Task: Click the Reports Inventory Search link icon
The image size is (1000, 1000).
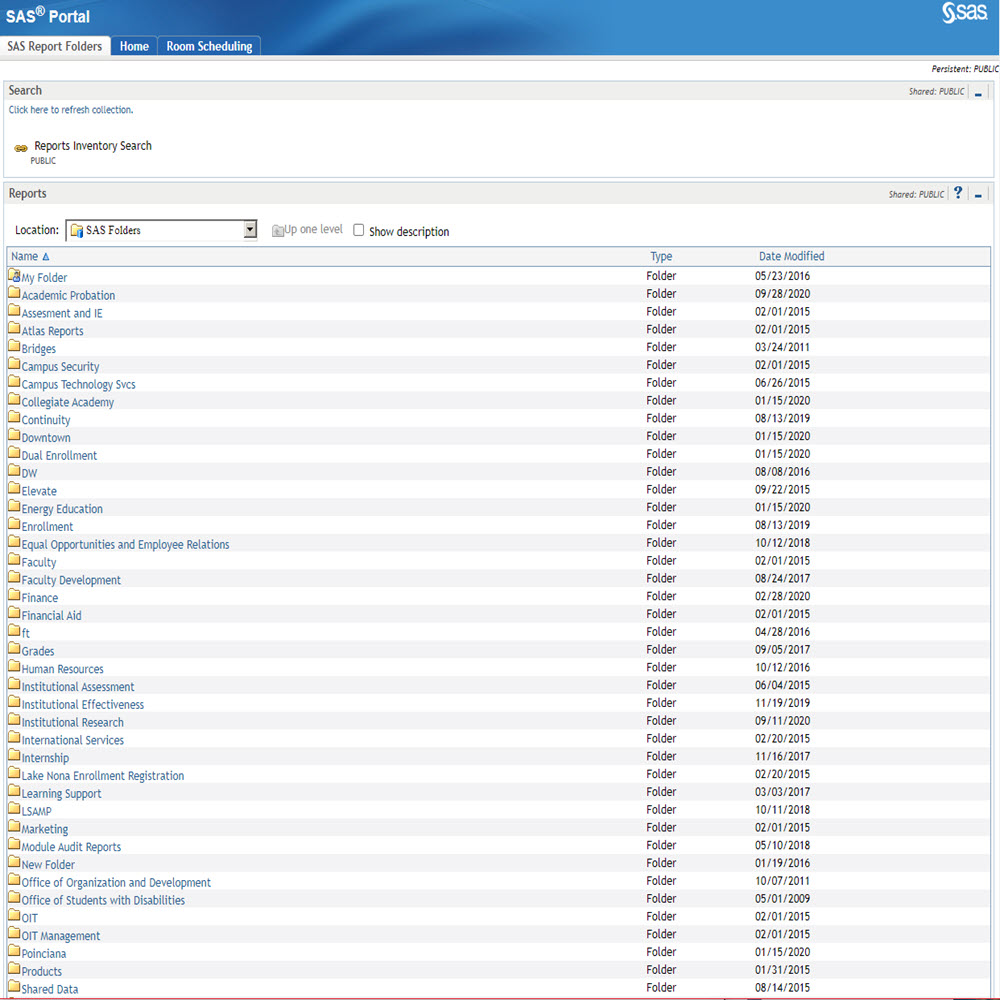Action: [x=21, y=148]
